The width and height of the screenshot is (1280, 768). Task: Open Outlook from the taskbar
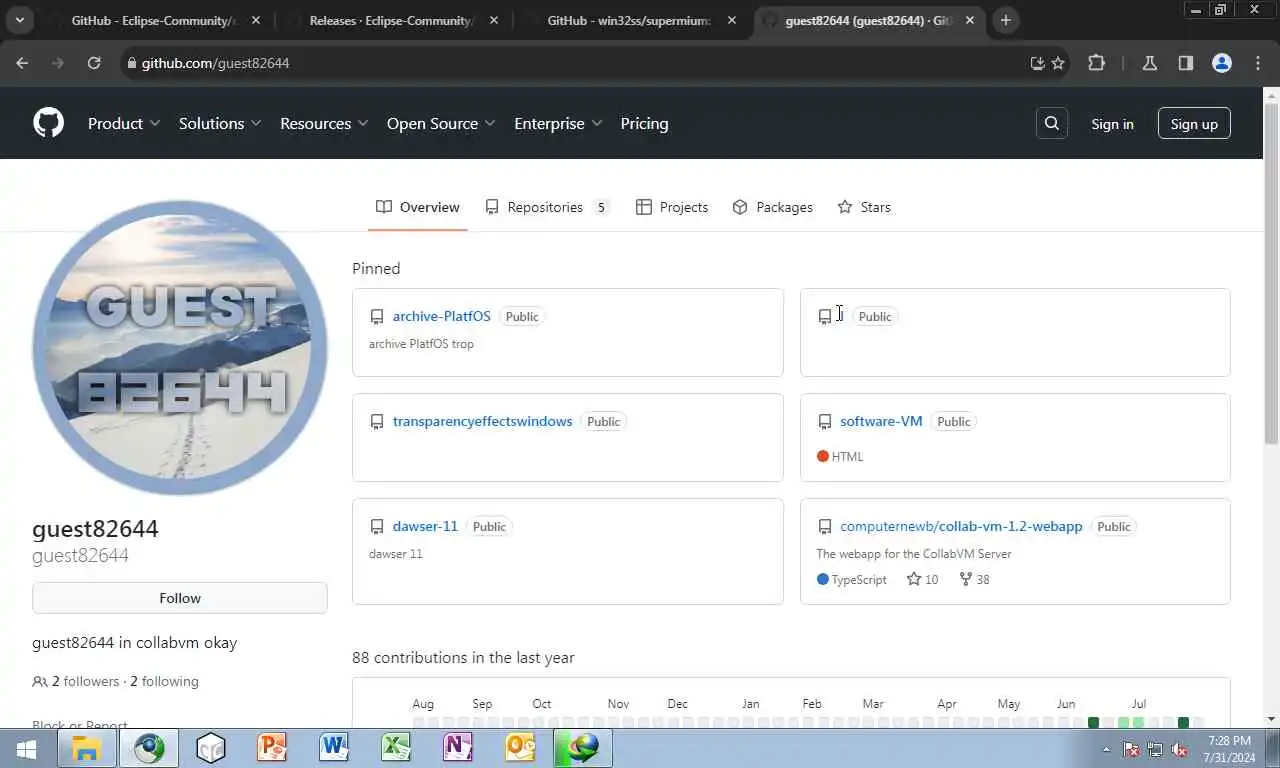[520, 748]
